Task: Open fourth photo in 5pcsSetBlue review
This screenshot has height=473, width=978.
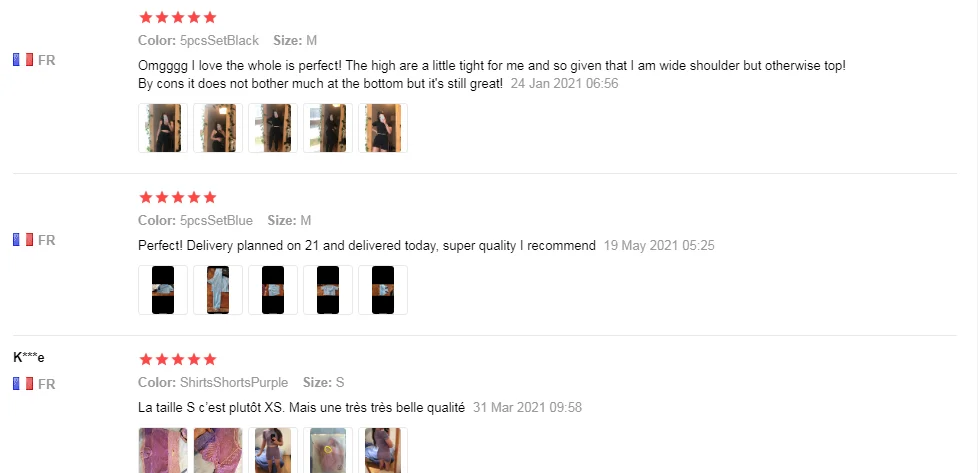Action: (327, 290)
